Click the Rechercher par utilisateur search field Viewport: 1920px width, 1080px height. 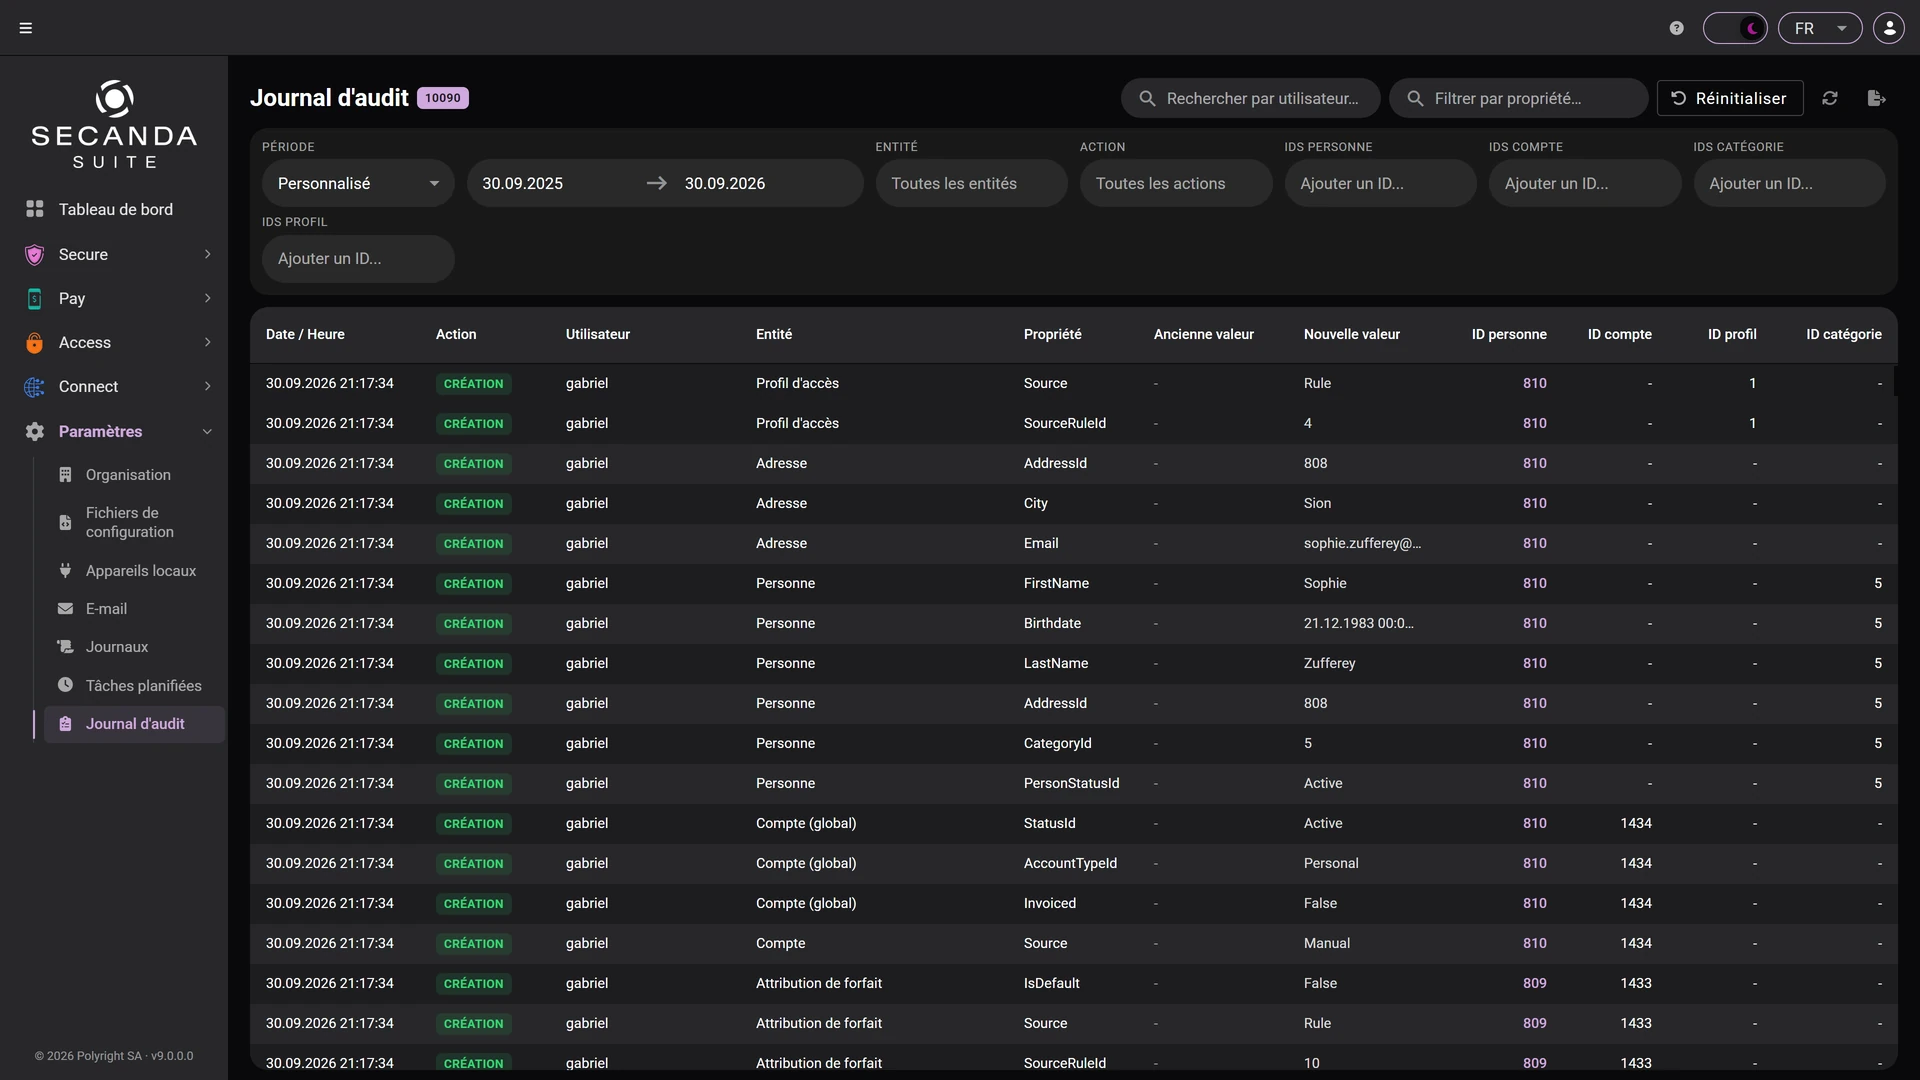pyautogui.click(x=1250, y=98)
